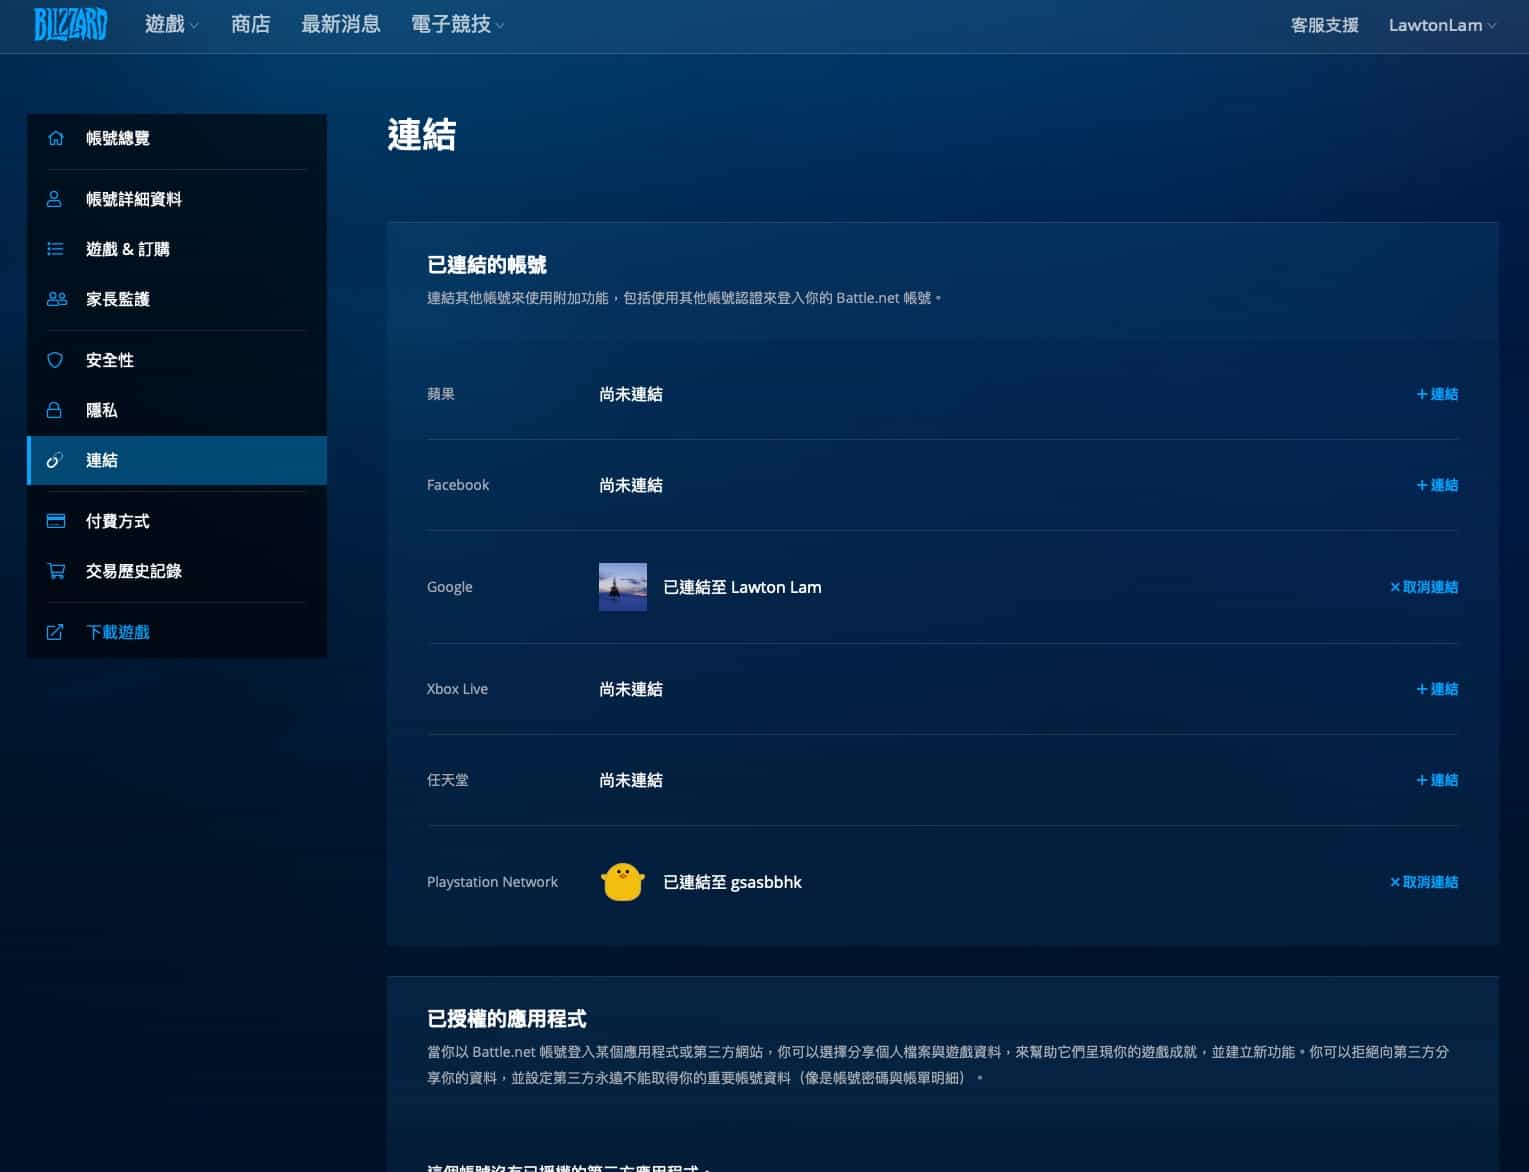
Task: Unlink the Playstation Network account
Action: [1424, 882]
